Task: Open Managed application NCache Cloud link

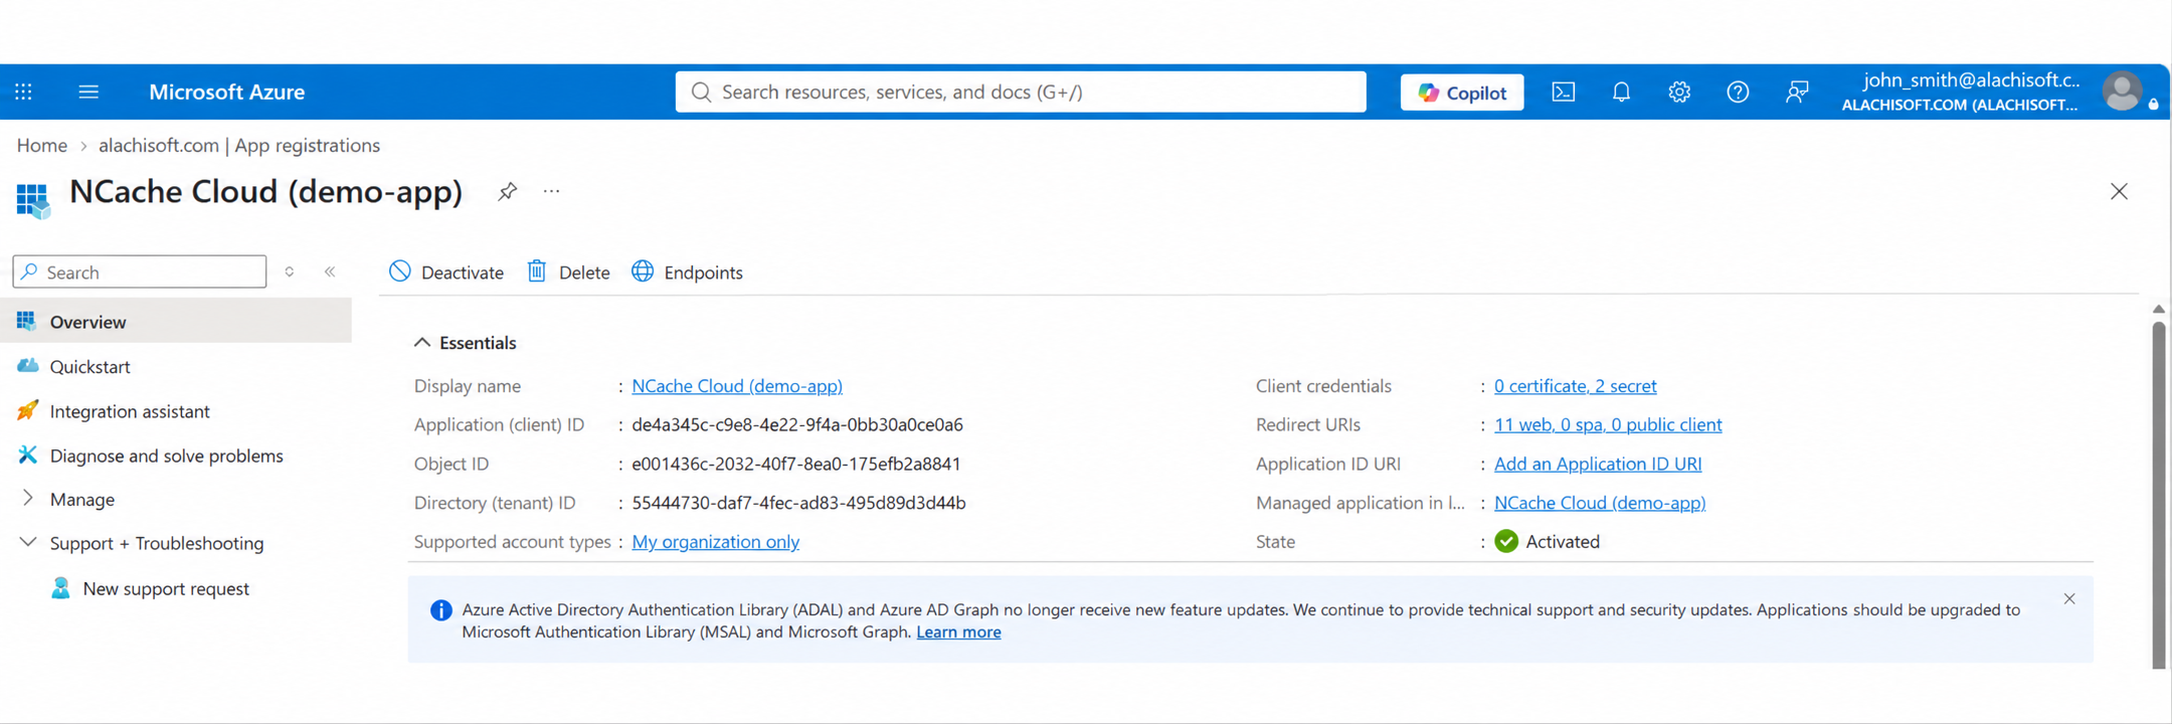Action: point(1600,503)
